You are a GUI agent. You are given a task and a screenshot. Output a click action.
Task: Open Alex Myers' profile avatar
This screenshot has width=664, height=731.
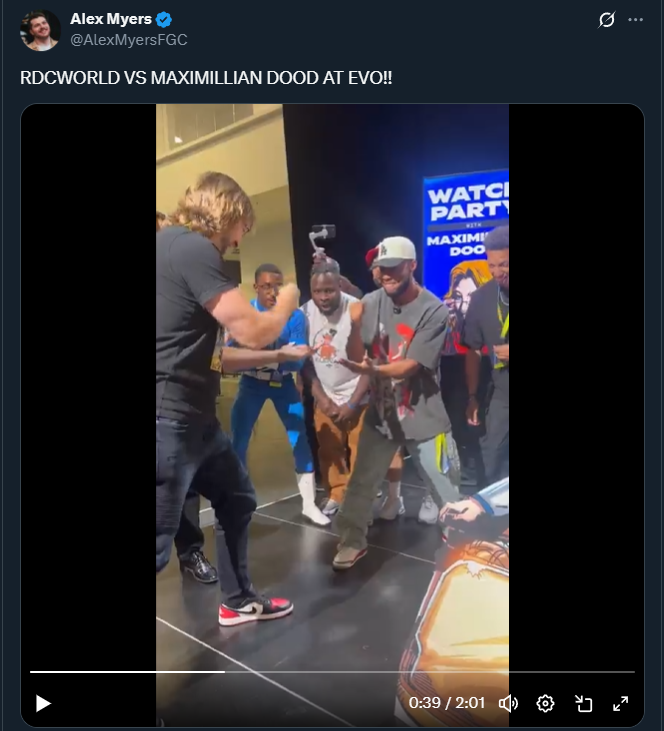40,30
